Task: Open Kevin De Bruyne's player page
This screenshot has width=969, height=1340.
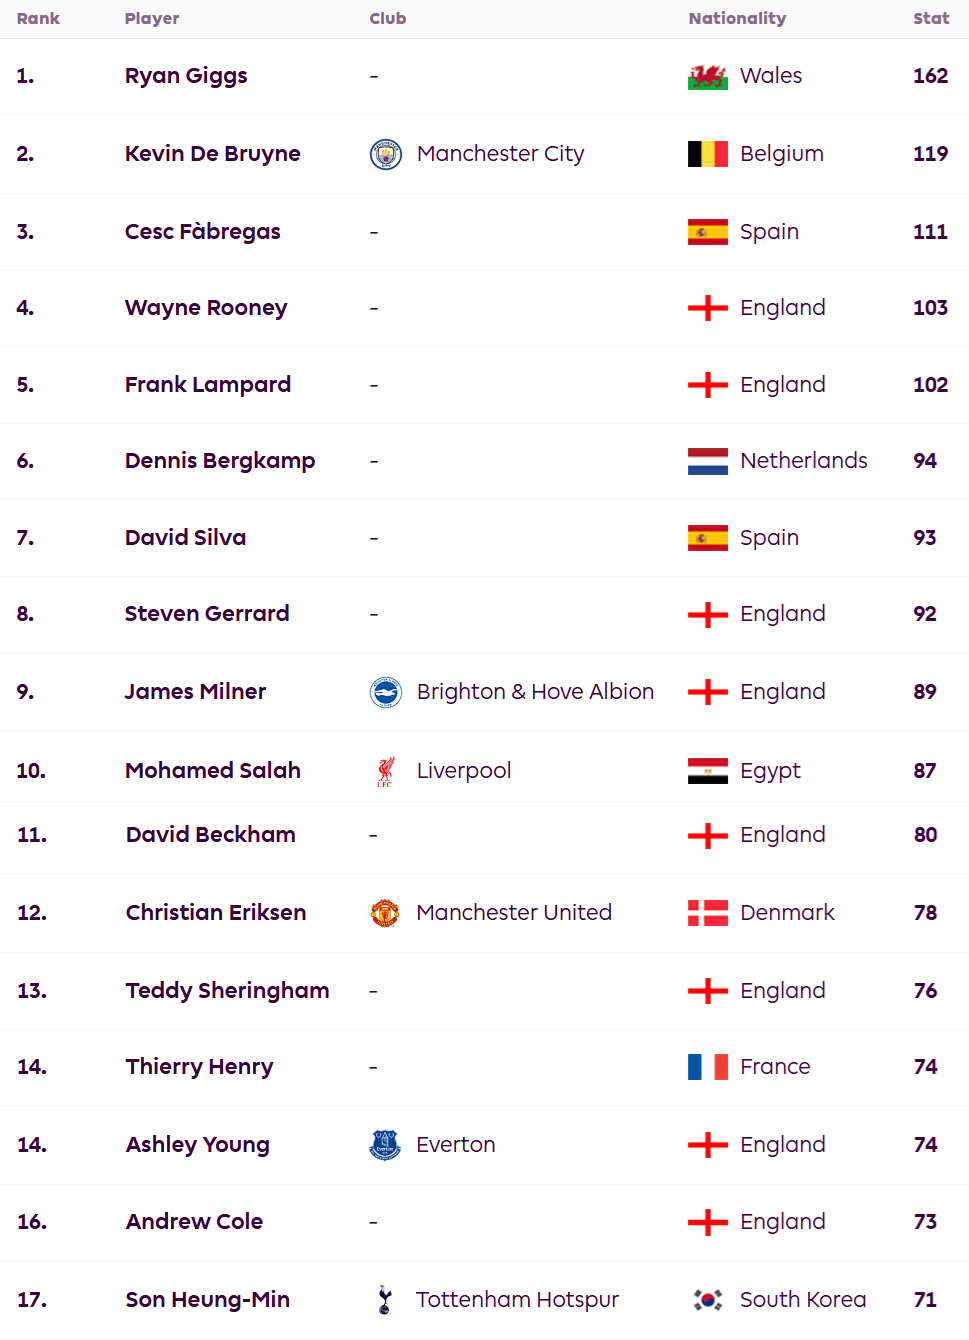Action: click(x=213, y=154)
